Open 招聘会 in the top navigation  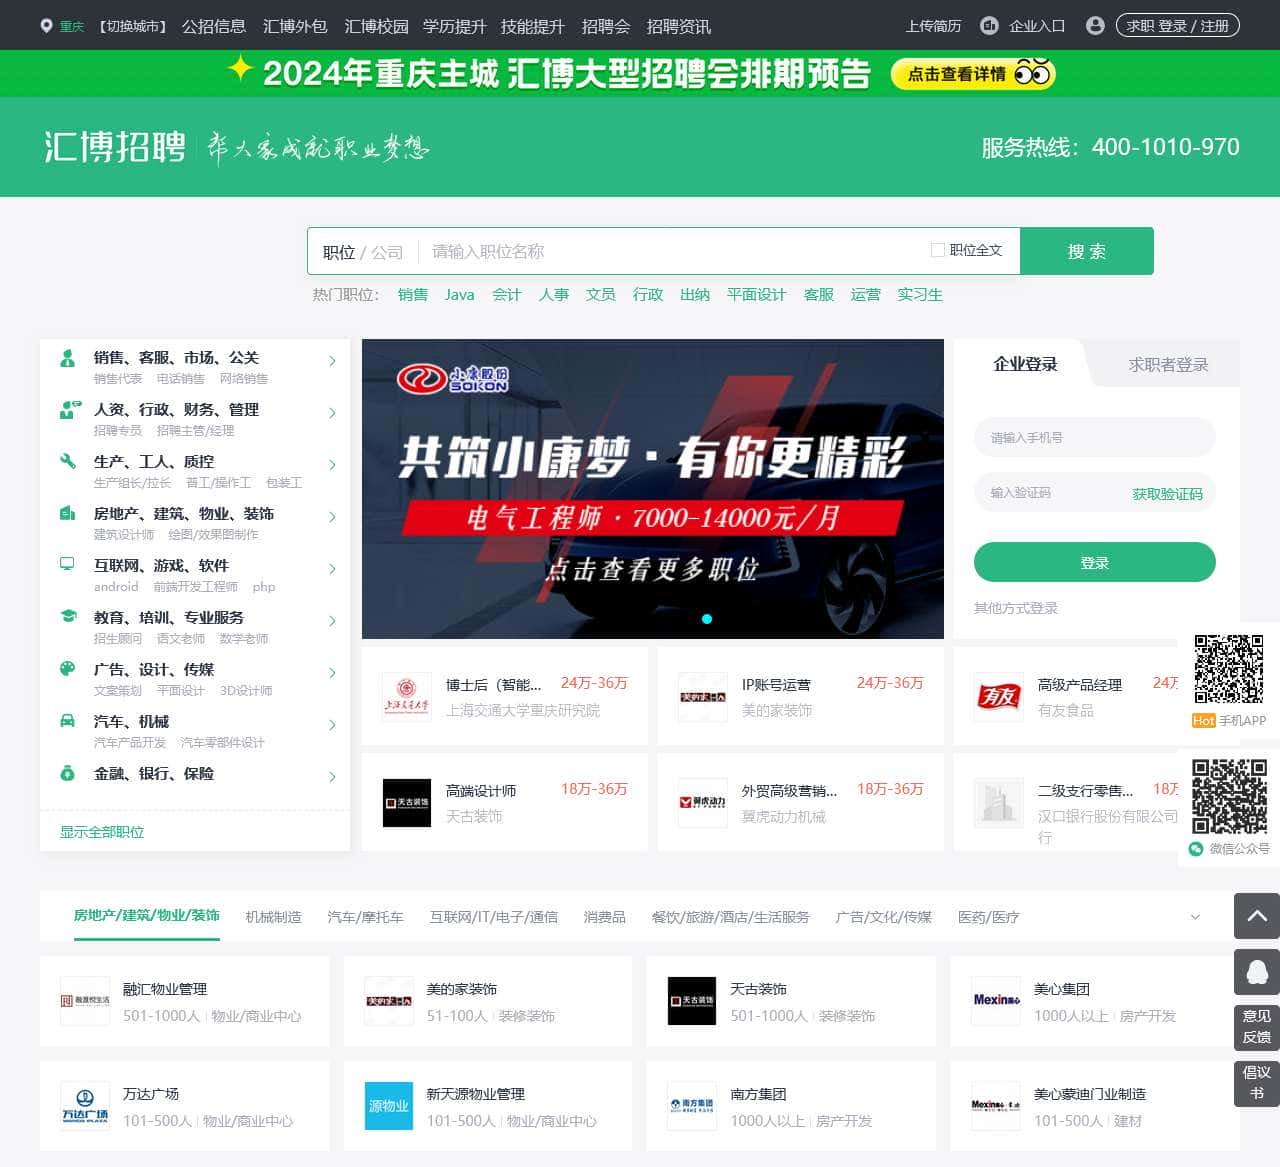click(606, 26)
